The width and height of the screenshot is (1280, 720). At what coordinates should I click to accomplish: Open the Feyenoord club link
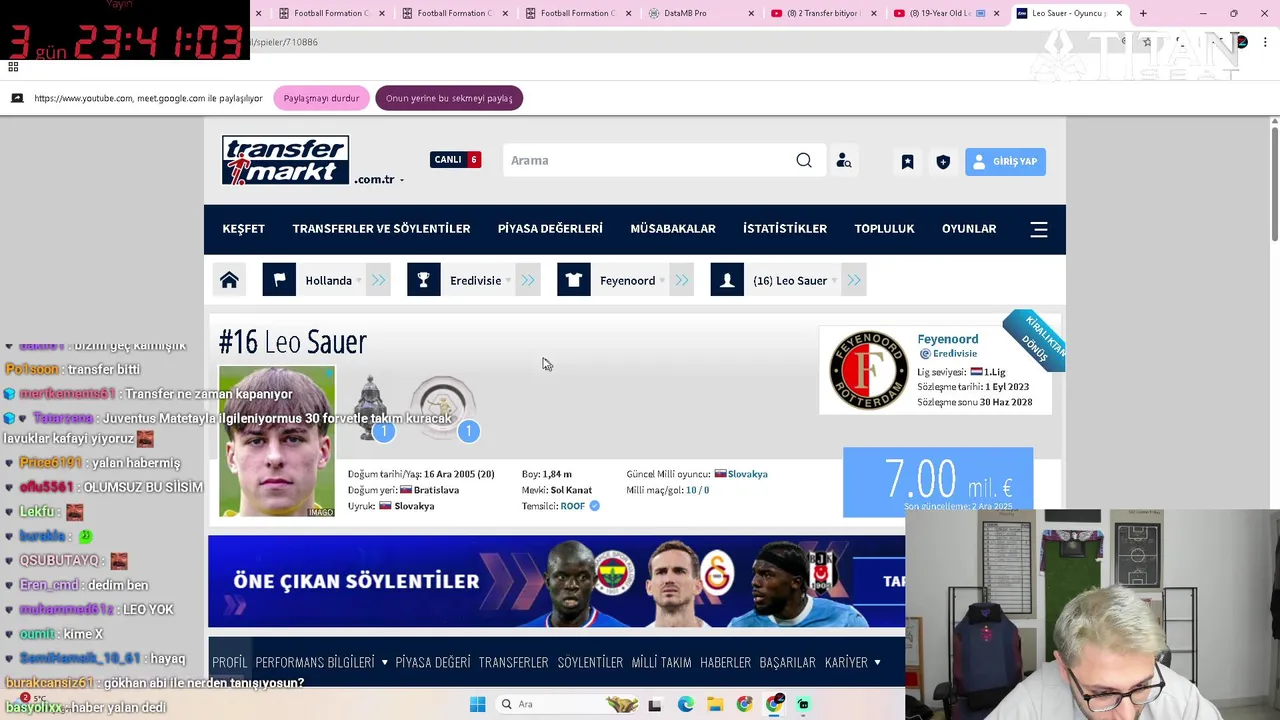(948, 339)
